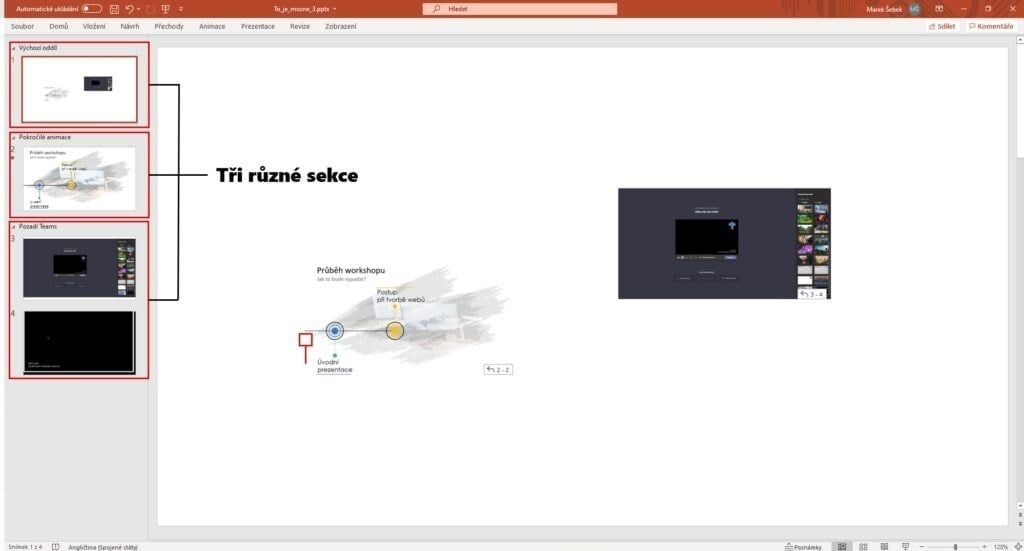Open the Komentáře comments button
This screenshot has width=1024, height=551.
990,26
